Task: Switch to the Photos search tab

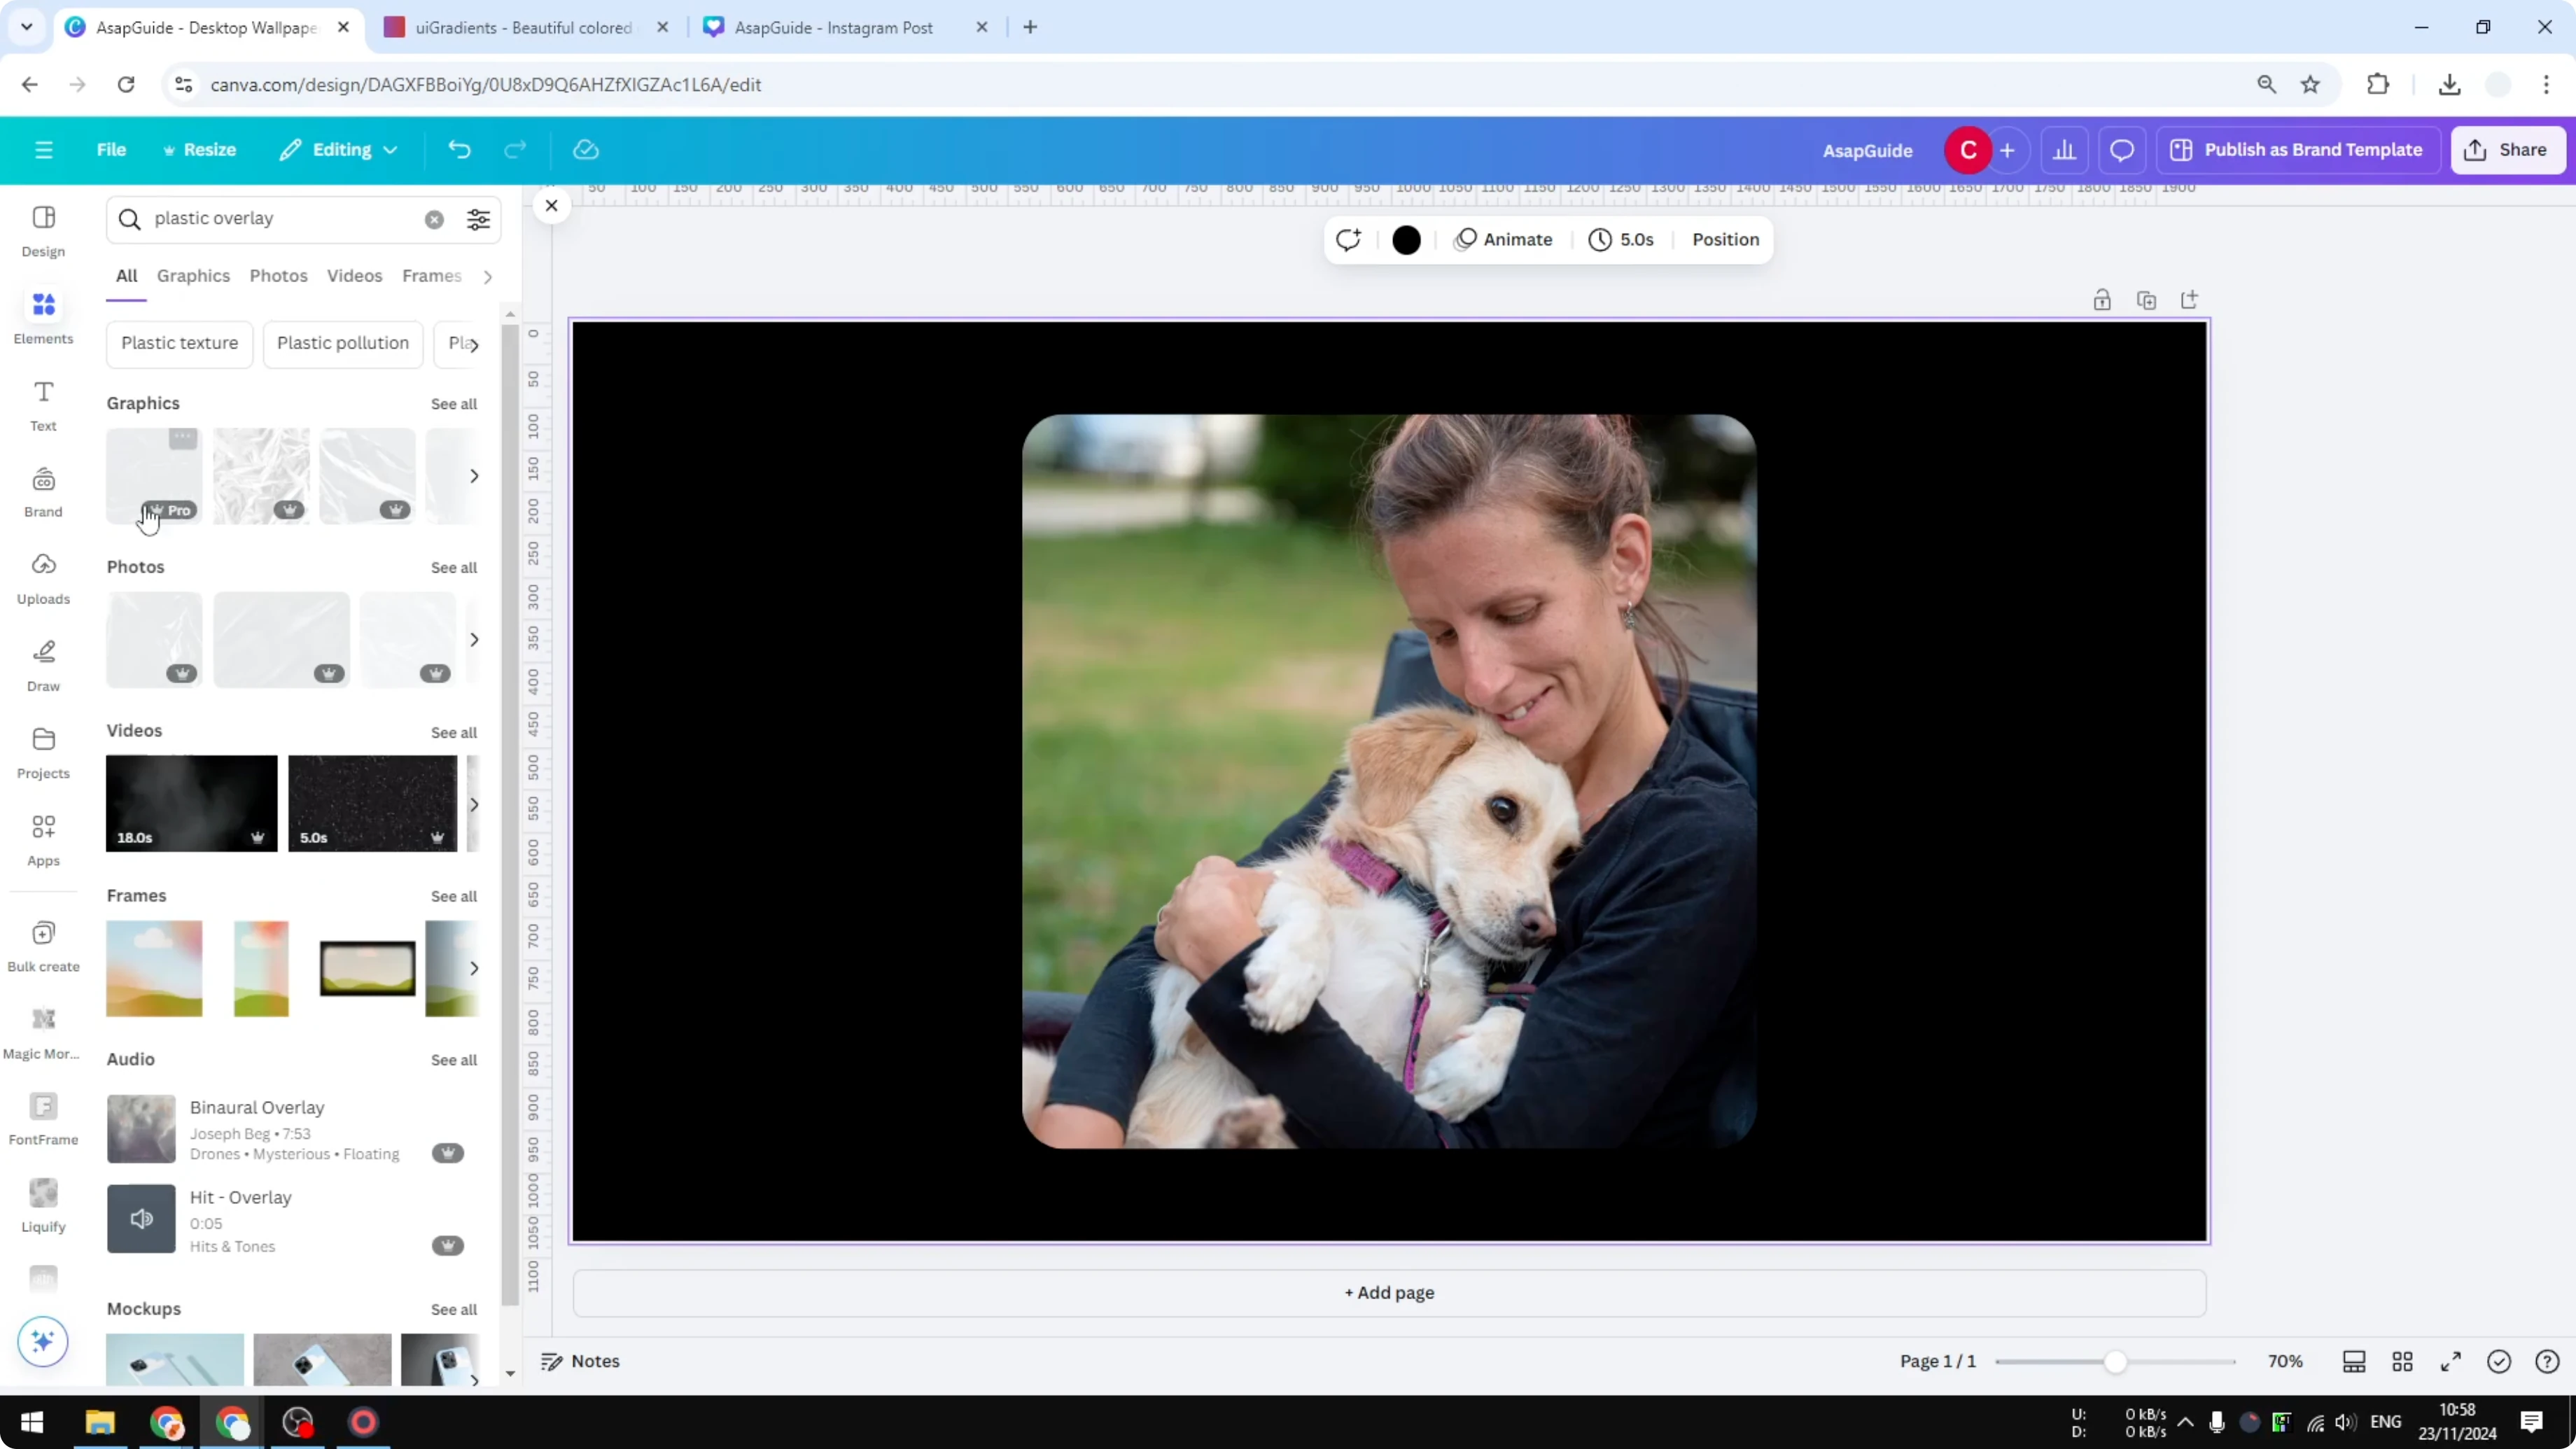Action: tap(278, 276)
